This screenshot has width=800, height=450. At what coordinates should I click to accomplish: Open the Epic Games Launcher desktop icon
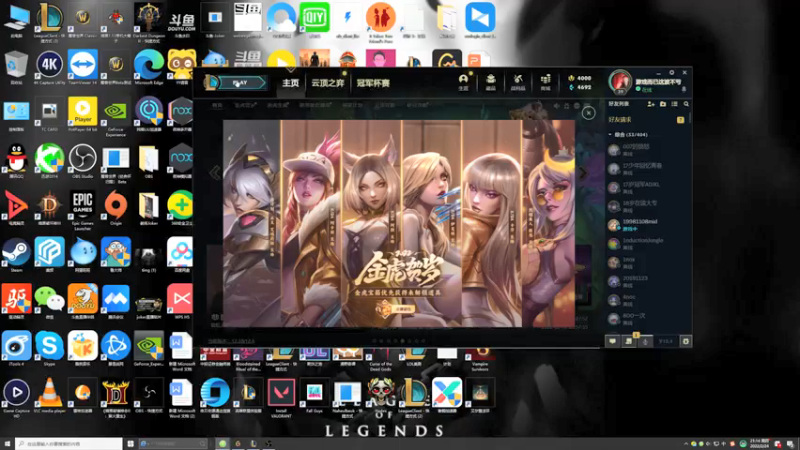(x=82, y=210)
